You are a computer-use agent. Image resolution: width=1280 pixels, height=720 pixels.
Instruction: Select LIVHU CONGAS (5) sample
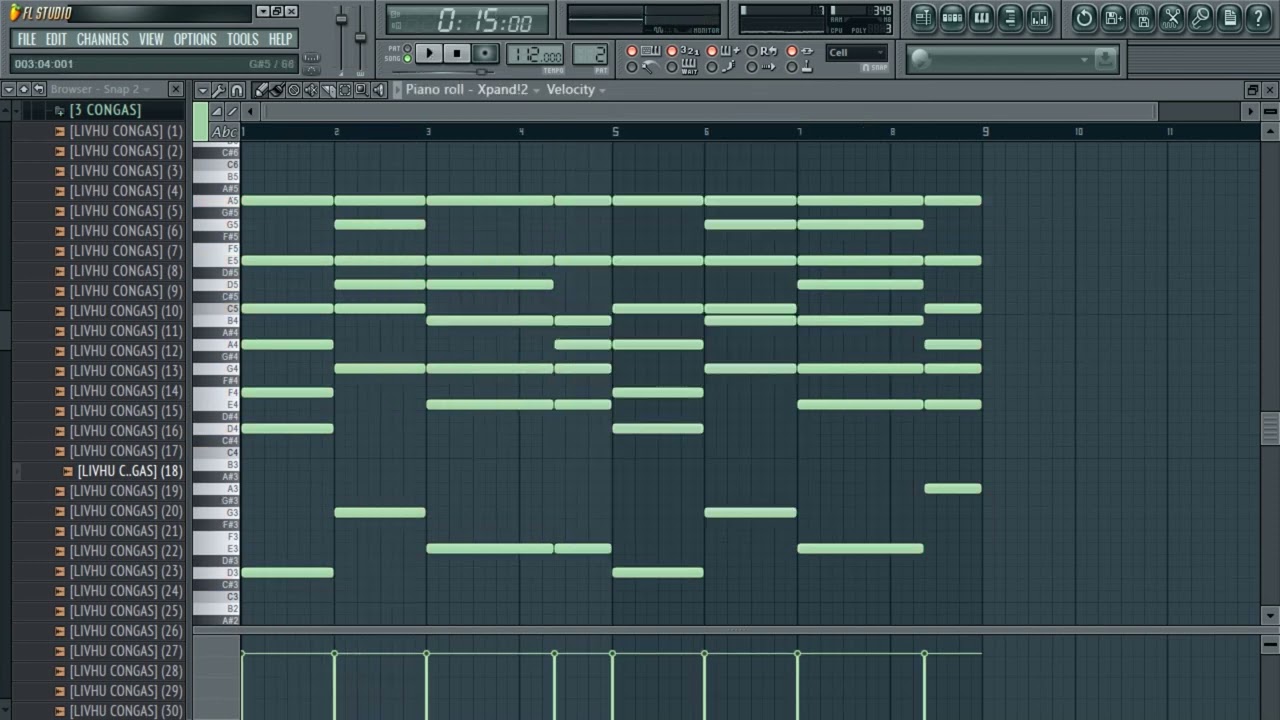click(126, 211)
